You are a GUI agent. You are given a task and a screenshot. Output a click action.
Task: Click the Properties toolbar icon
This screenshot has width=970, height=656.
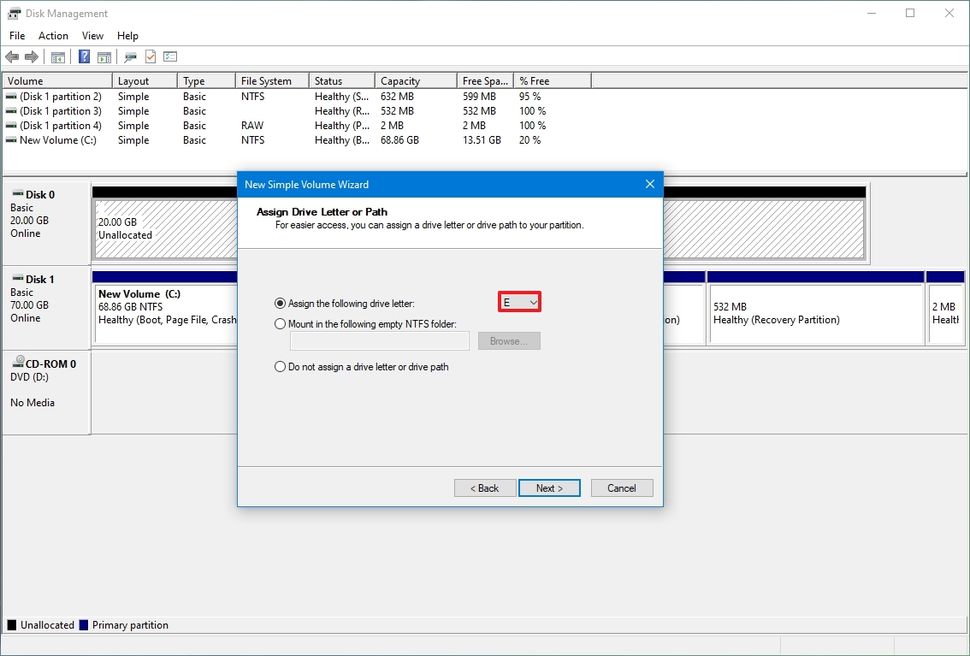[167, 57]
